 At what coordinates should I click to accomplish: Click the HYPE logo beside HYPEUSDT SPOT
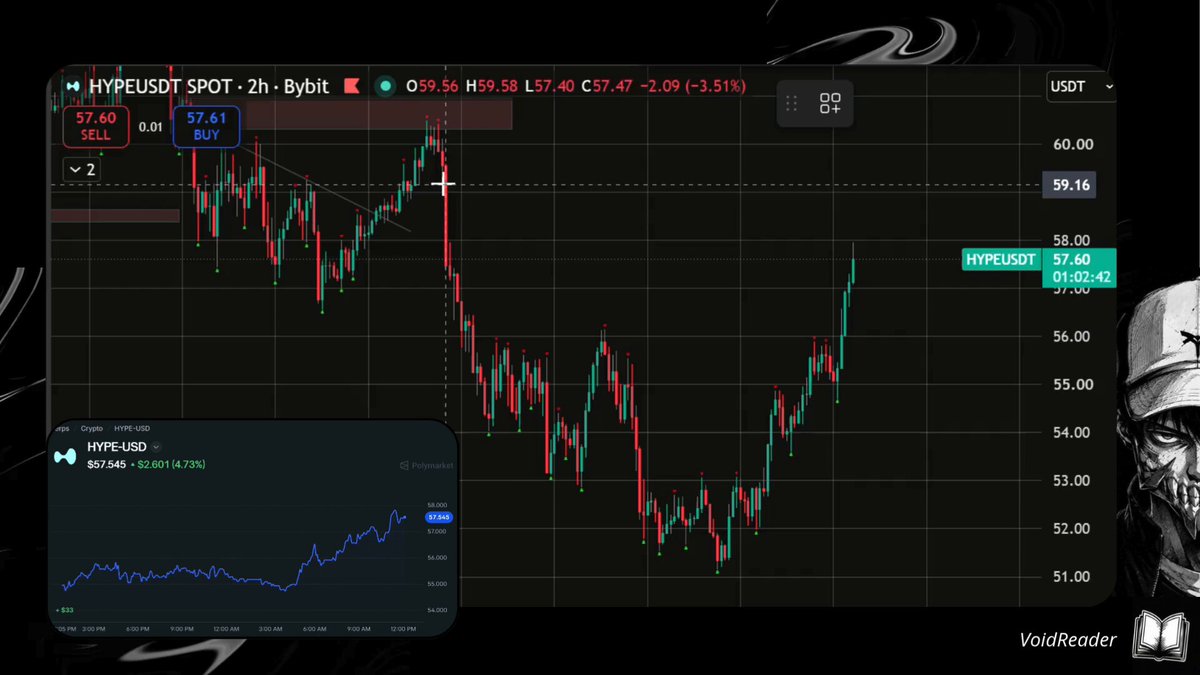coord(71,86)
